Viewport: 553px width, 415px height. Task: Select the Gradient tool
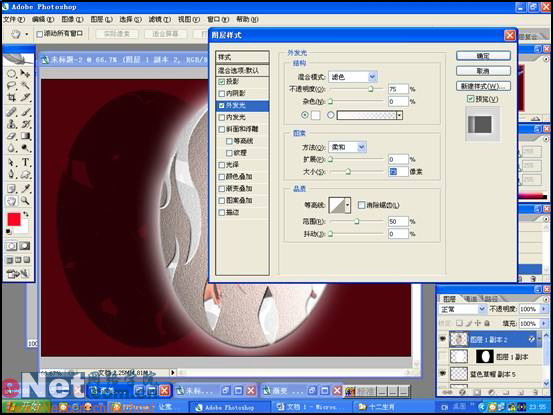[x=25, y=136]
